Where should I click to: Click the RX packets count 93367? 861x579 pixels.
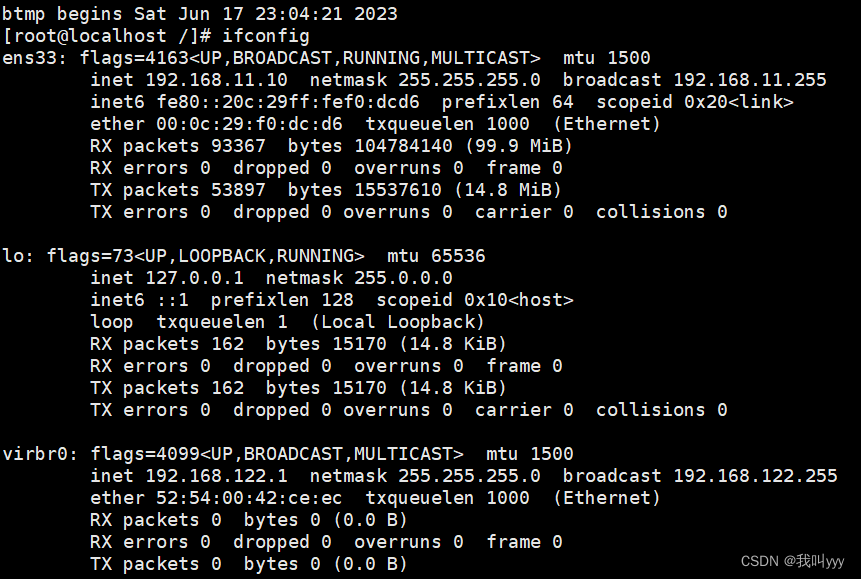tap(238, 146)
